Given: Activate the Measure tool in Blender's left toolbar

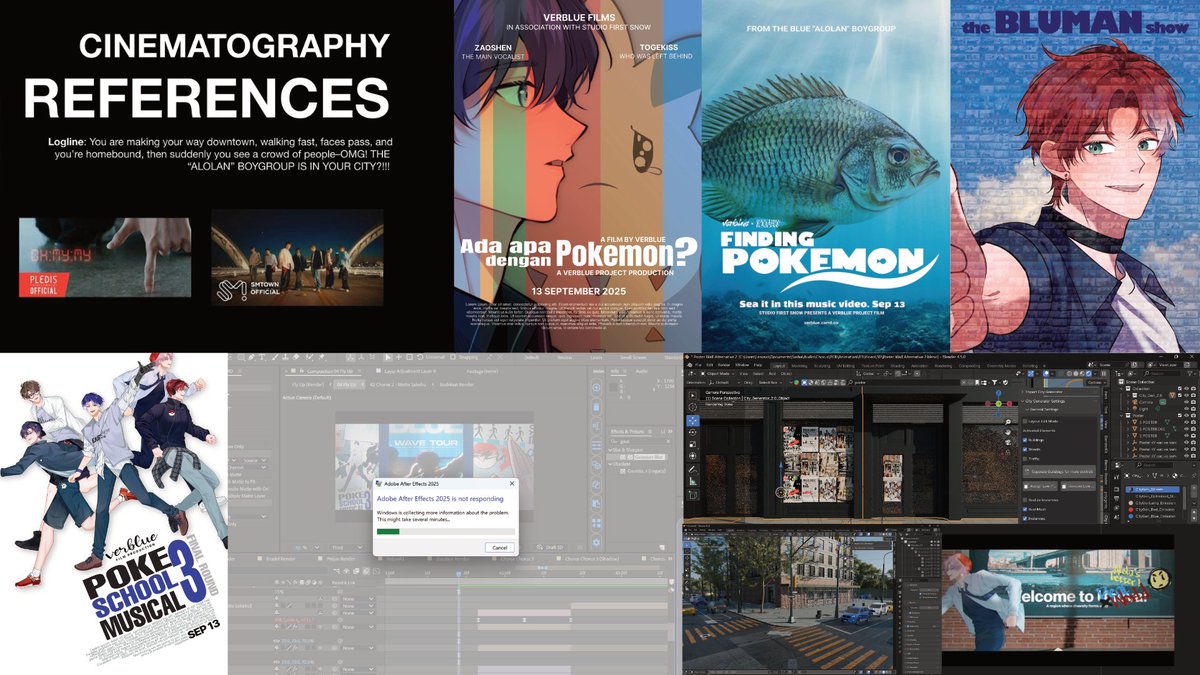Looking at the screenshot, I should [x=692, y=482].
